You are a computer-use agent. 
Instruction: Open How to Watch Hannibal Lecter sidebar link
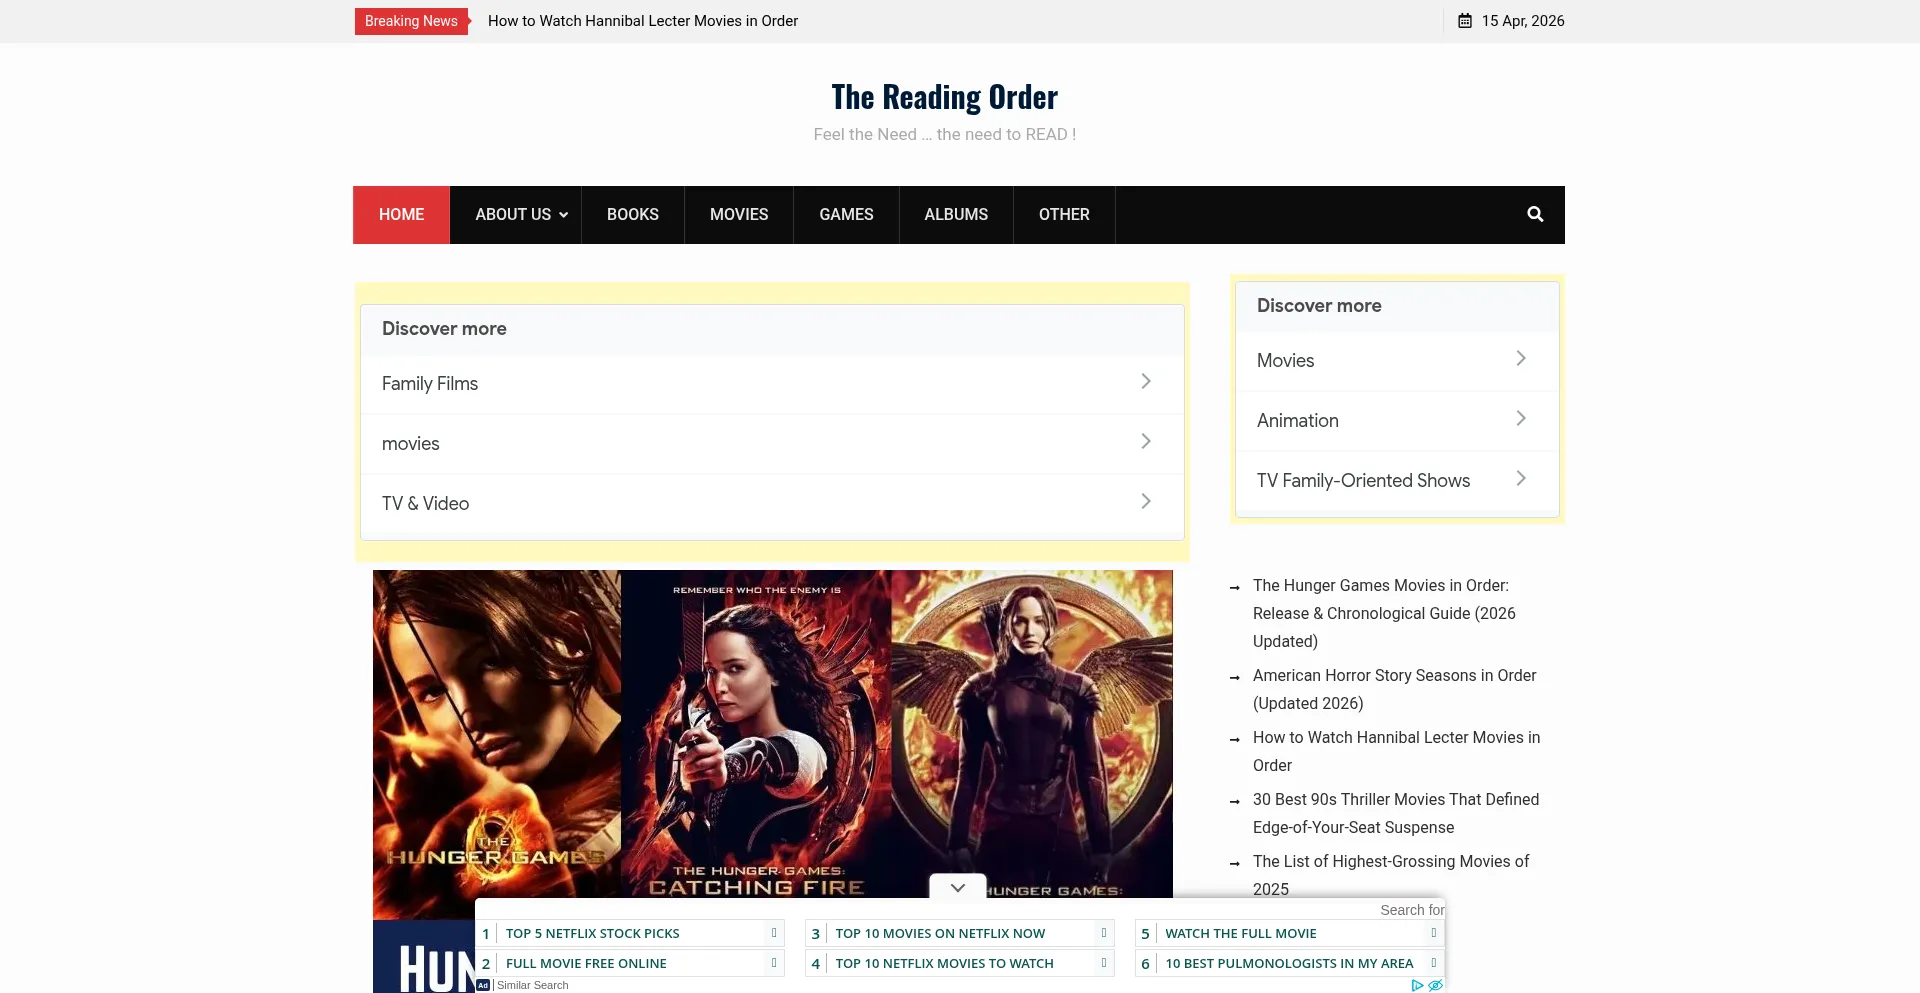1396,751
